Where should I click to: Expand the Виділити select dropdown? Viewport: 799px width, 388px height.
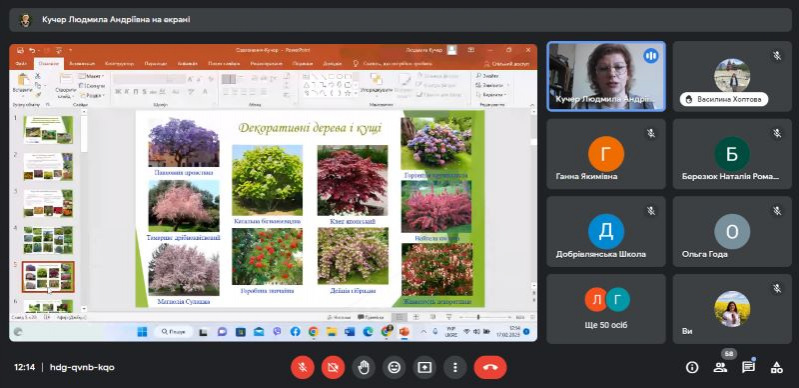click(x=491, y=95)
